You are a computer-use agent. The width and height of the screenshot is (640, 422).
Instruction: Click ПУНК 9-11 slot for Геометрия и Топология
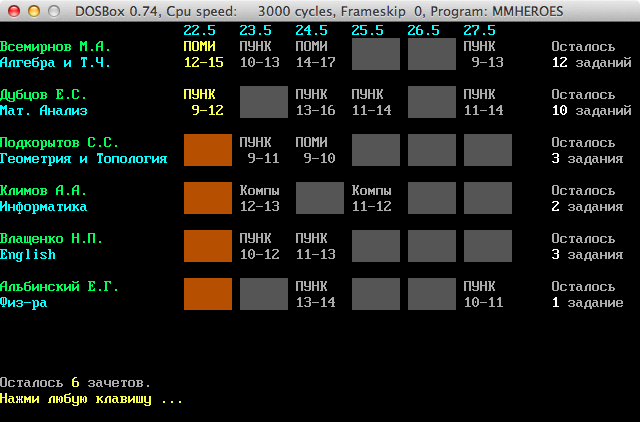pos(259,150)
